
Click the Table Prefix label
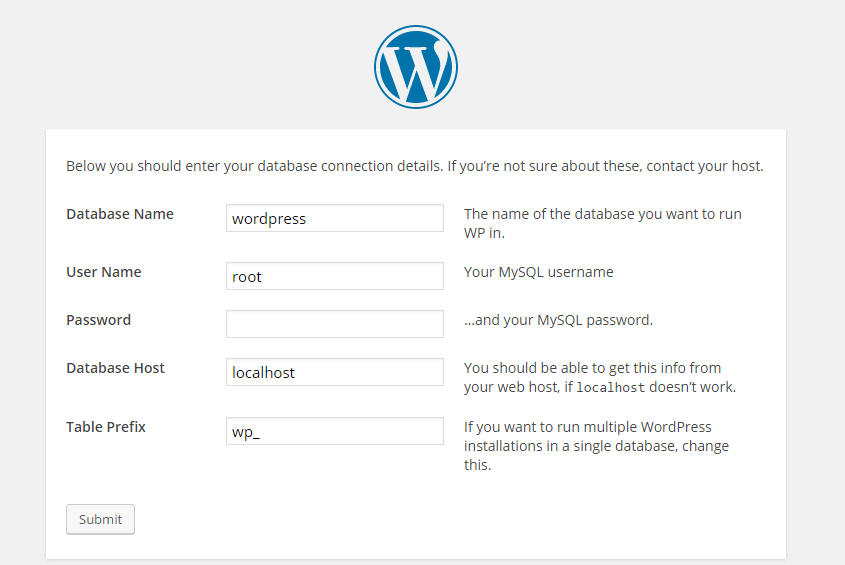click(x=106, y=426)
